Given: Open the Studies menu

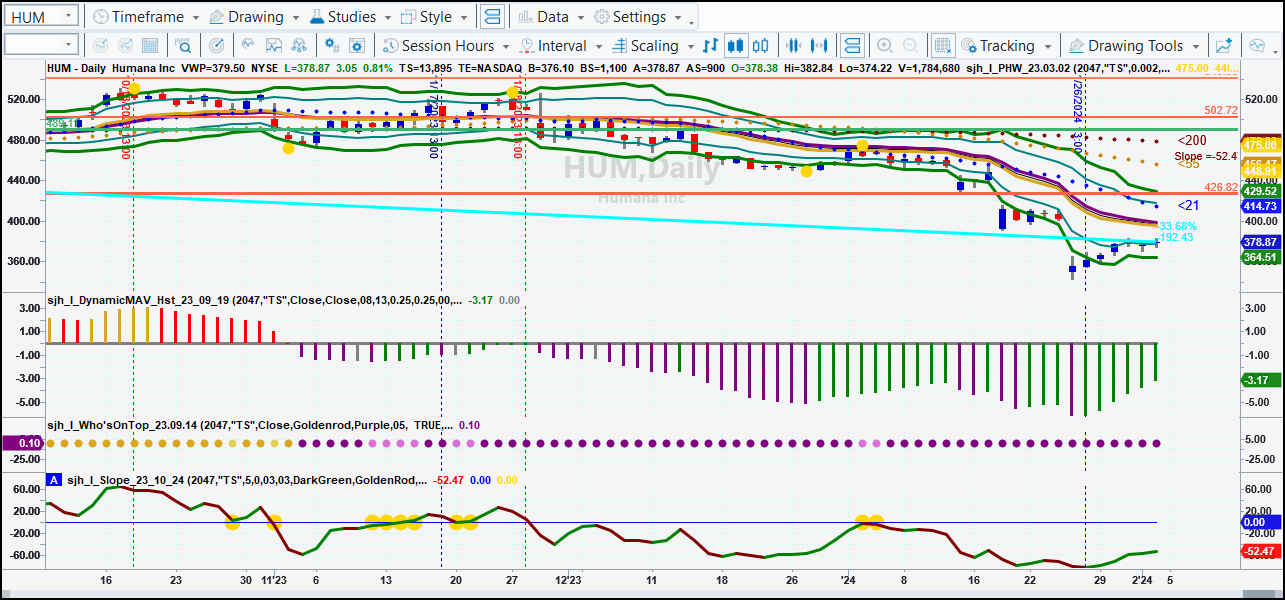Looking at the screenshot, I should click(351, 17).
